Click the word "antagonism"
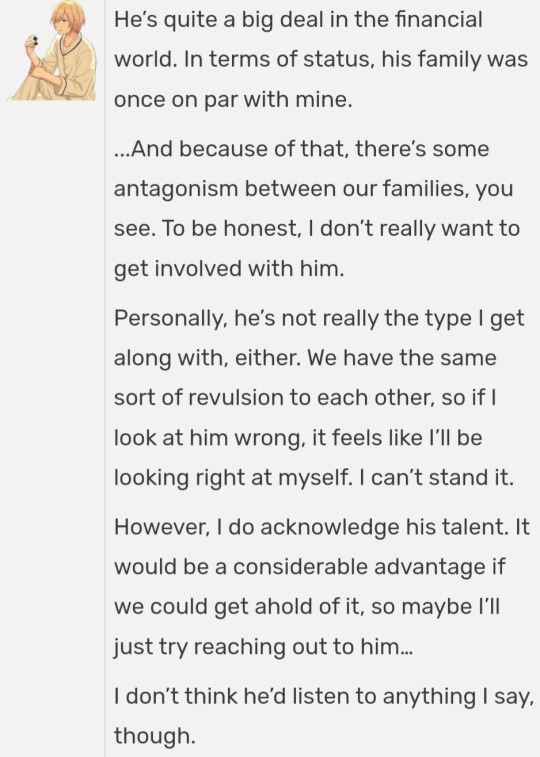540x757 pixels. point(176,189)
